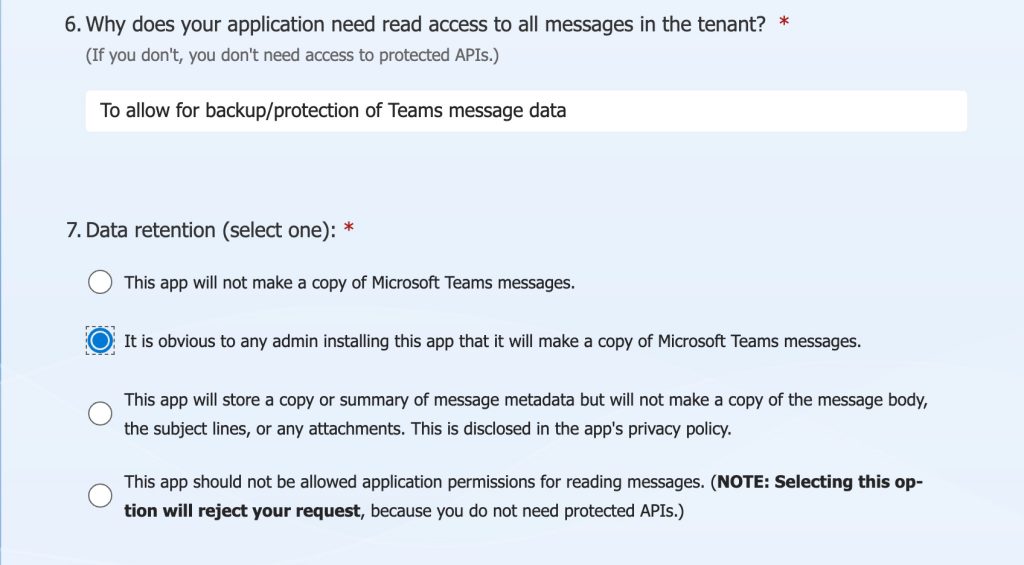
Task: Click the 'It is obvious to any admin' label text
Action: [492, 341]
